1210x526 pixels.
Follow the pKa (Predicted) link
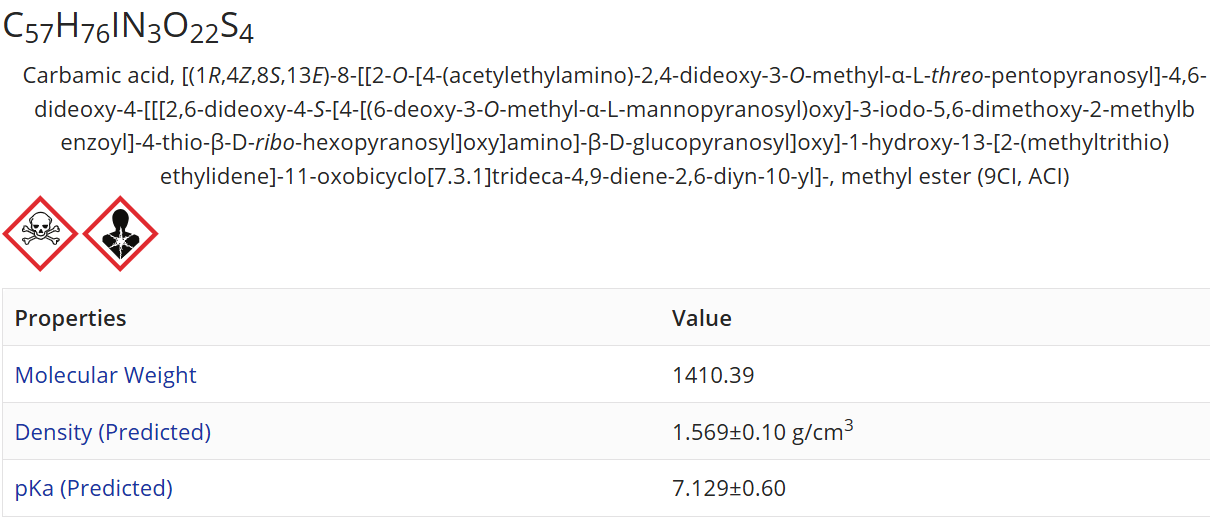pyautogui.click(x=93, y=488)
